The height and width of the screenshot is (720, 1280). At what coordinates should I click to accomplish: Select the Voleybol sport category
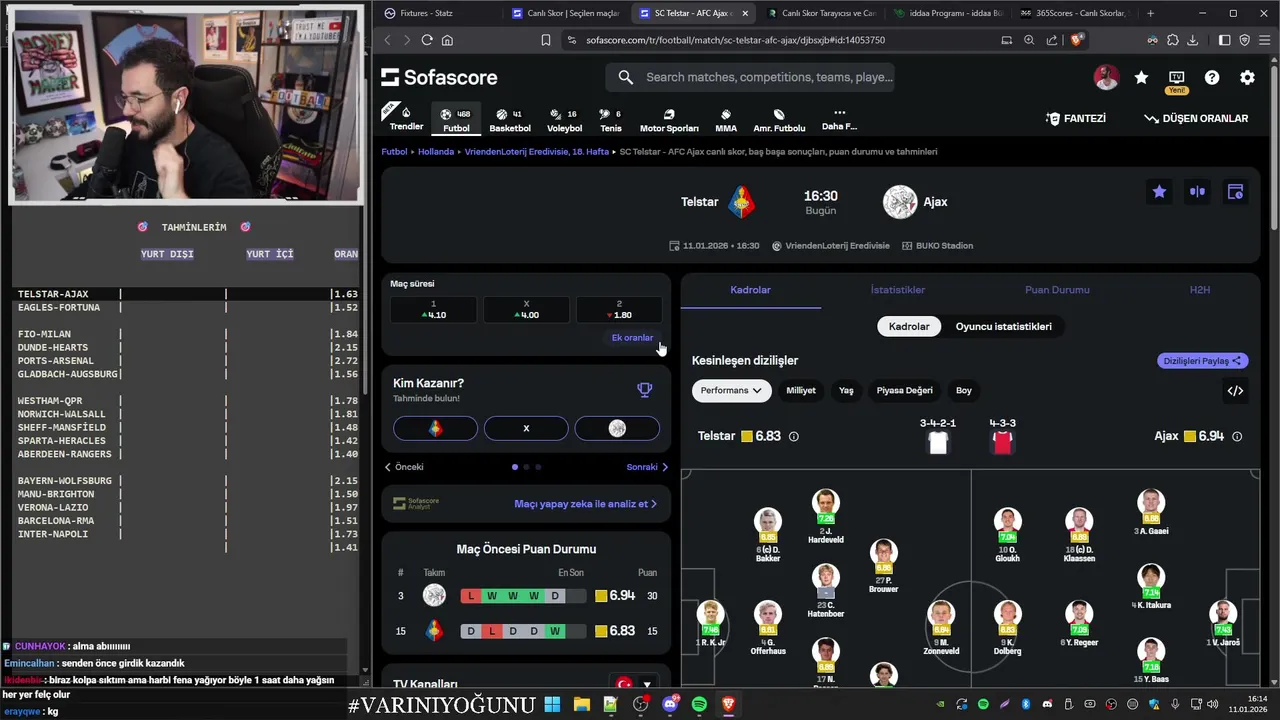coord(565,120)
